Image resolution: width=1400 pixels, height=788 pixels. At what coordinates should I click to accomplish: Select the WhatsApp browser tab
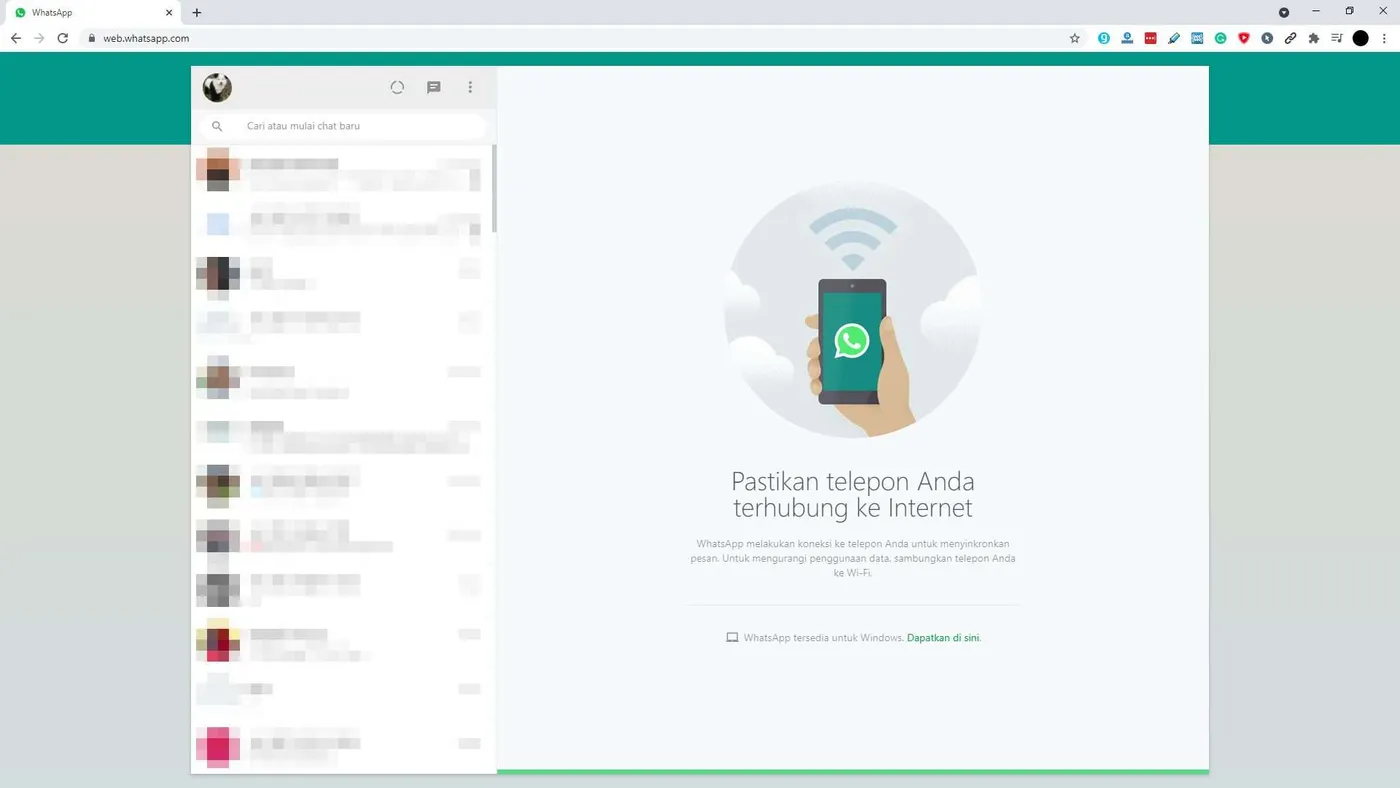click(93, 13)
